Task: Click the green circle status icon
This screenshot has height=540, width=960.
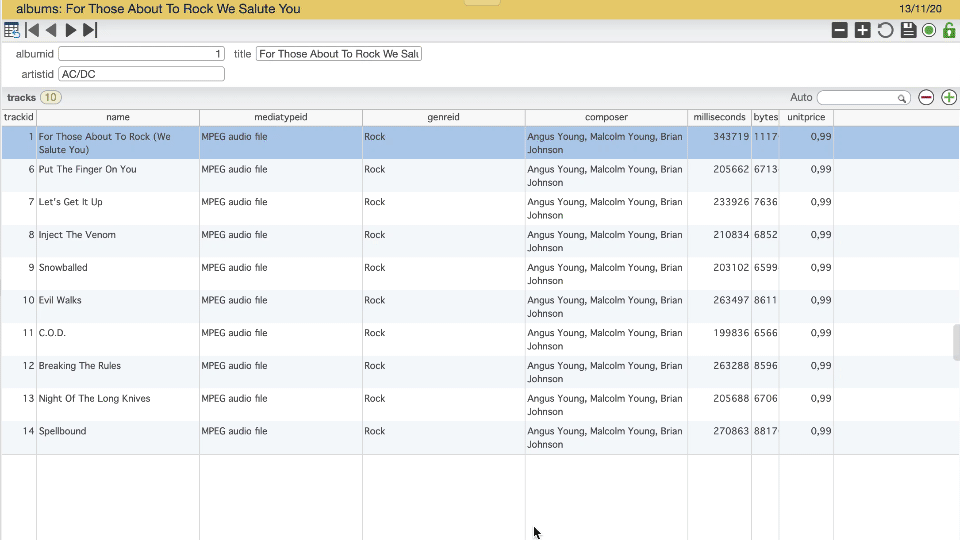Action: coord(929,30)
